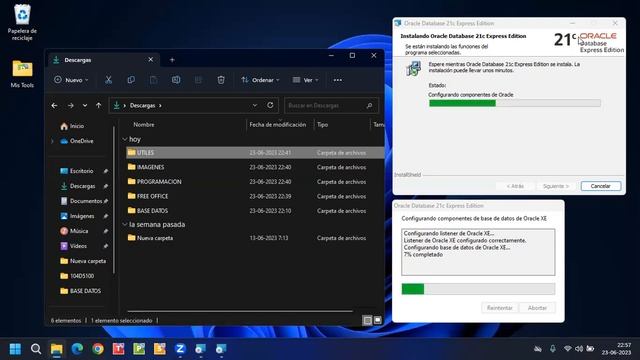Sort by Tipo column header
The image size is (640, 360).
coord(322,124)
